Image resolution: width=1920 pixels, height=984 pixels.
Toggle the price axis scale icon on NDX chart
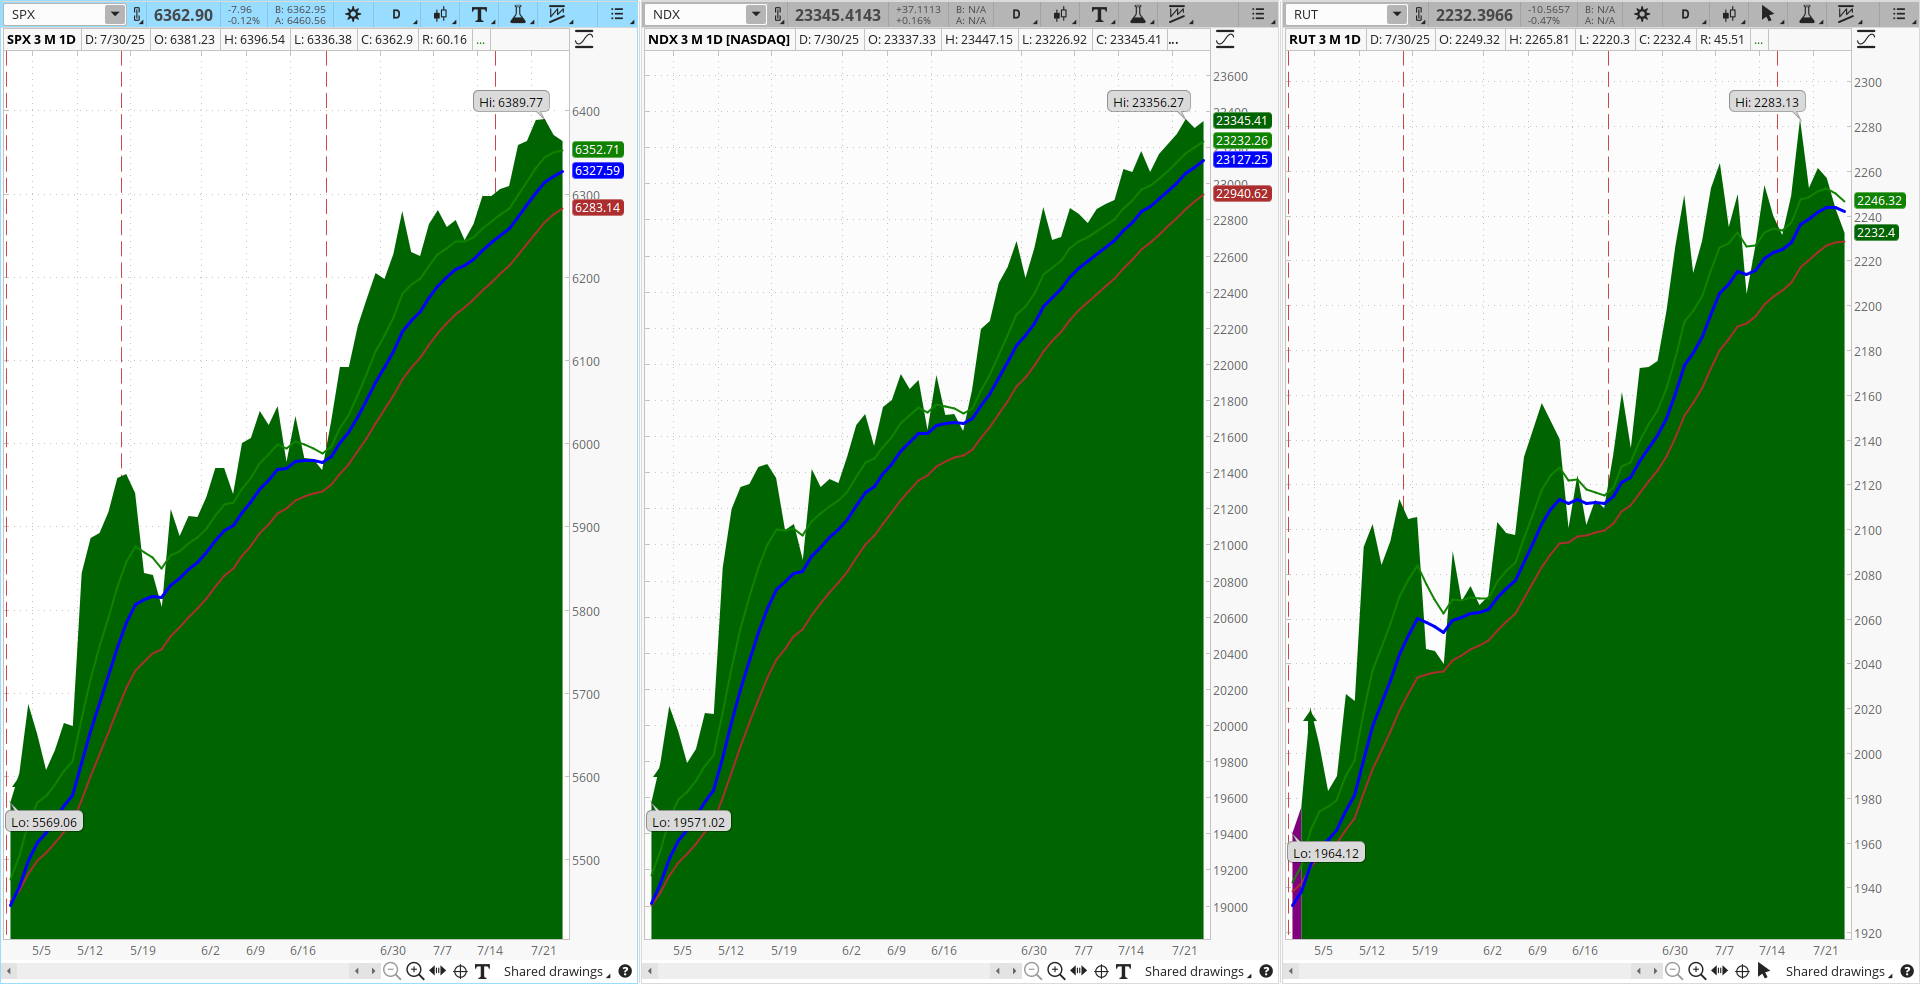point(1225,39)
